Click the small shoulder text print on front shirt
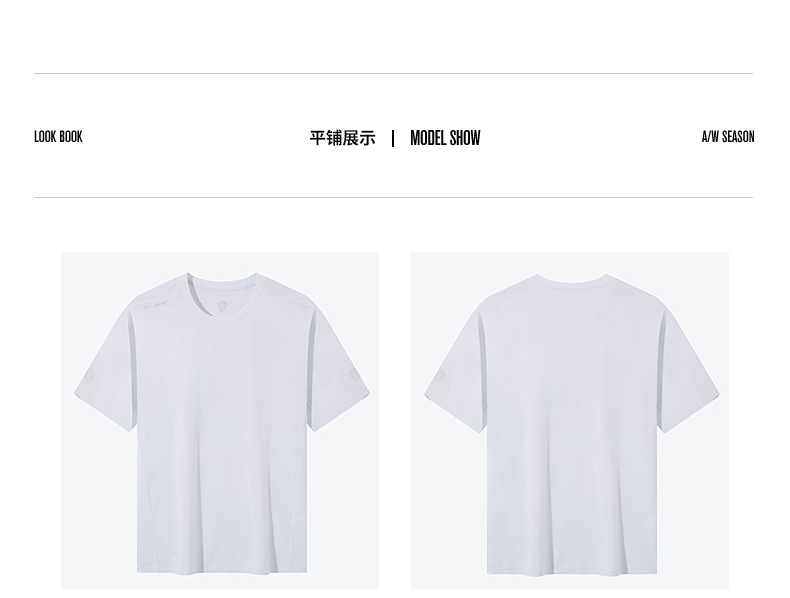The width and height of the screenshot is (790, 598). coord(155,304)
